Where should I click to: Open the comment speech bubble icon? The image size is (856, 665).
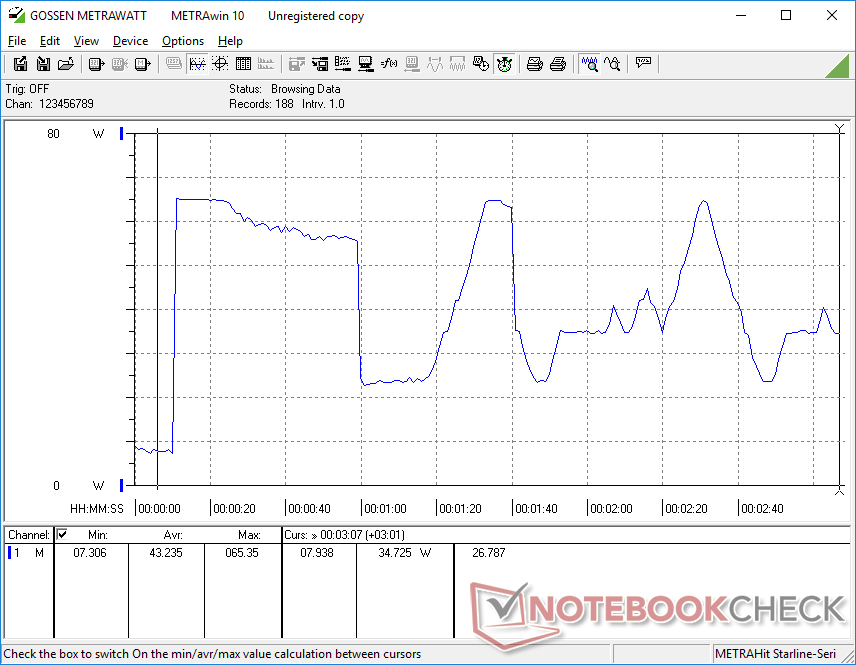(x=643, y=63)
